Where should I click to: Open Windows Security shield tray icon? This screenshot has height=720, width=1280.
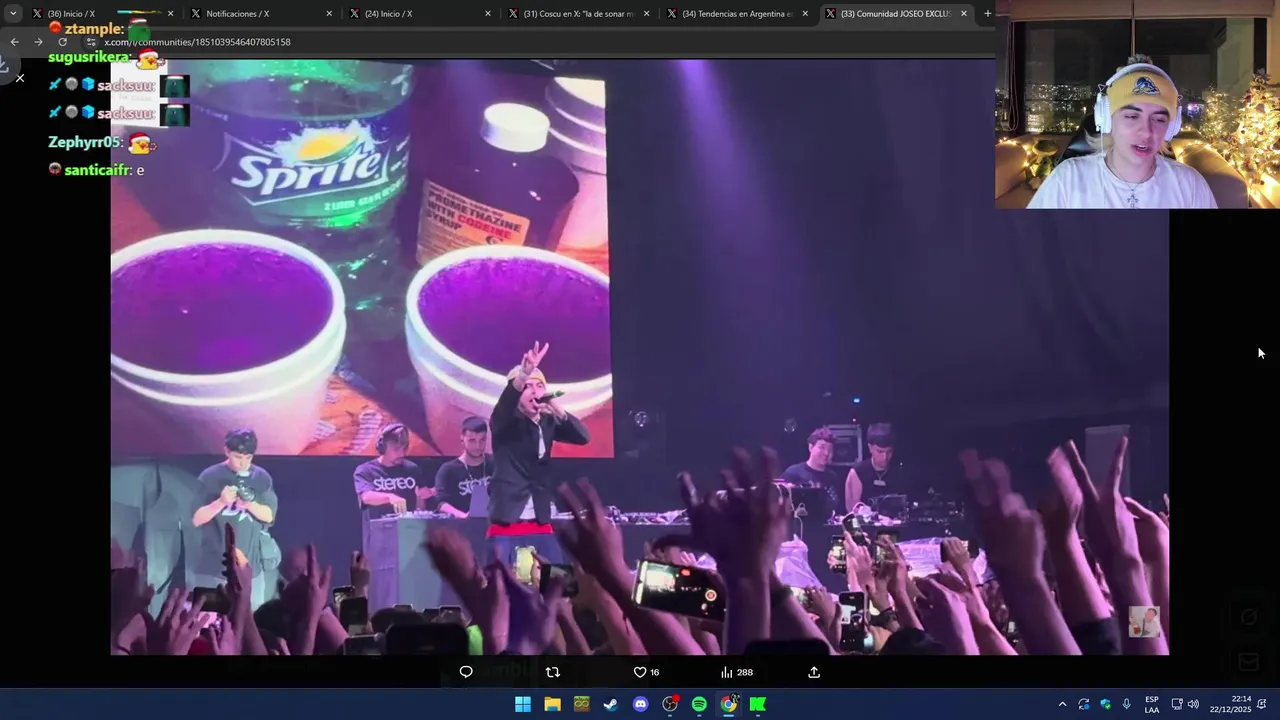point(1105,704)
